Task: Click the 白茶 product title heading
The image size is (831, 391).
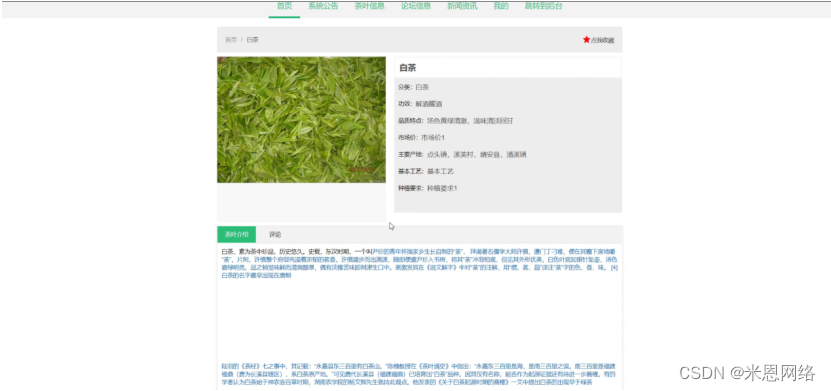Action: point(408,68)
